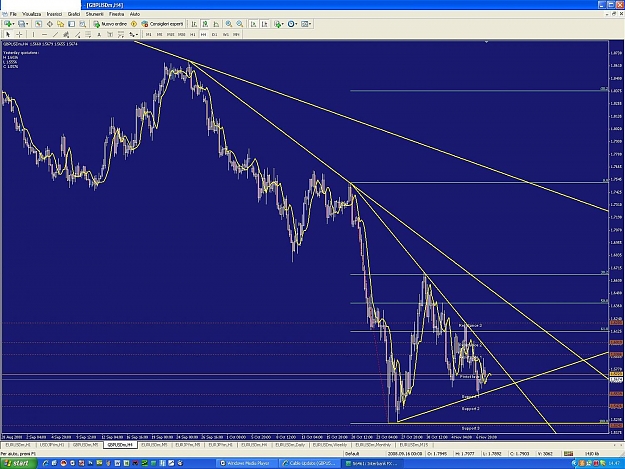Switch chart to D1 timeframe
The height and width of the screenshot is (469, 625).
[x=214, y=35]
